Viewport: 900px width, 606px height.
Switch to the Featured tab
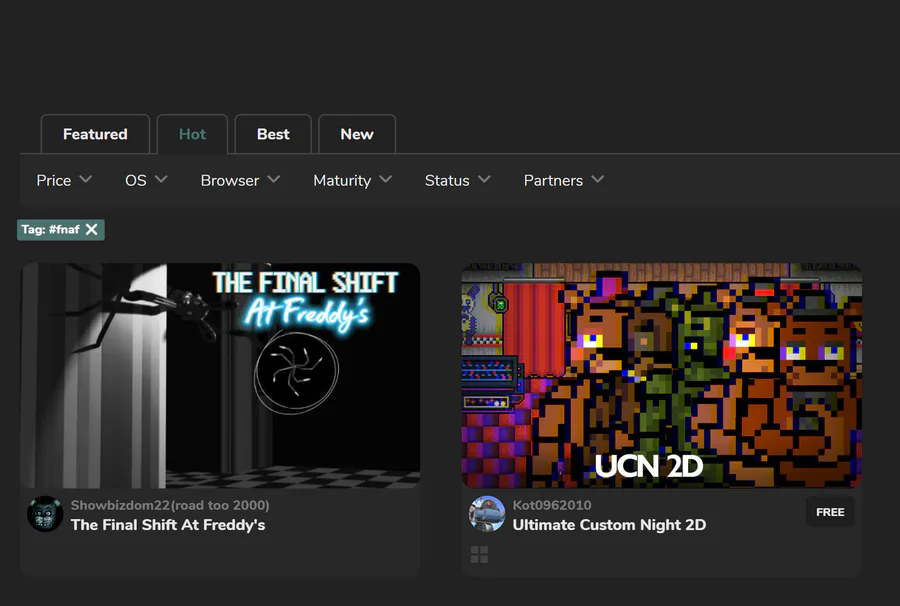click(x=95, y=134)
